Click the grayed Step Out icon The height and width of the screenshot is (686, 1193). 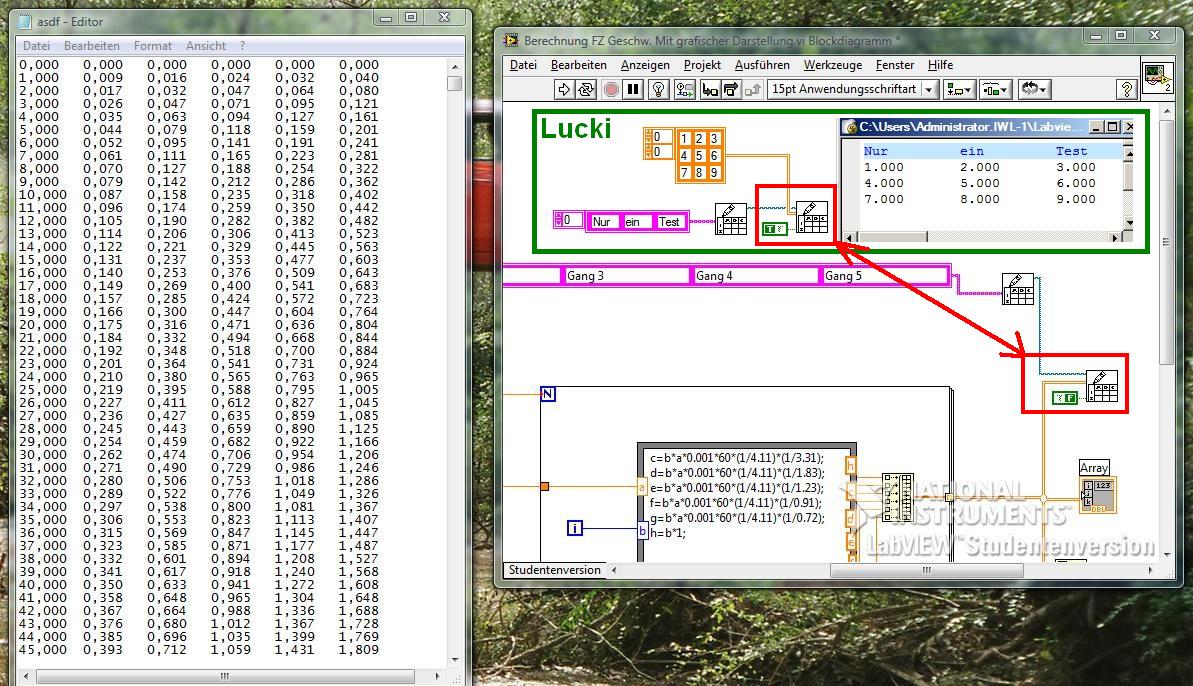click(x=752, y=90)
